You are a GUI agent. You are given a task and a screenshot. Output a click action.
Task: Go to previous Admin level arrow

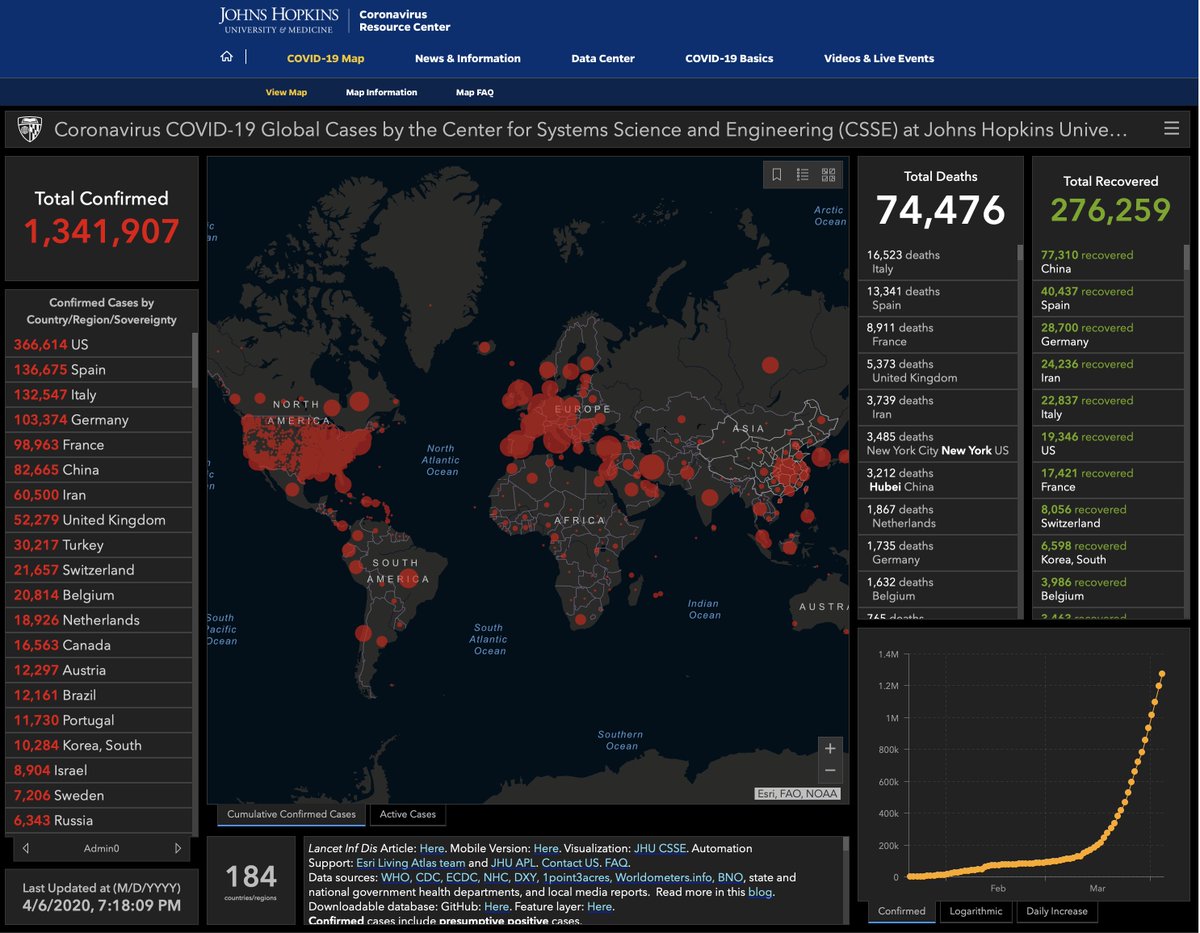tap(26, 848)
